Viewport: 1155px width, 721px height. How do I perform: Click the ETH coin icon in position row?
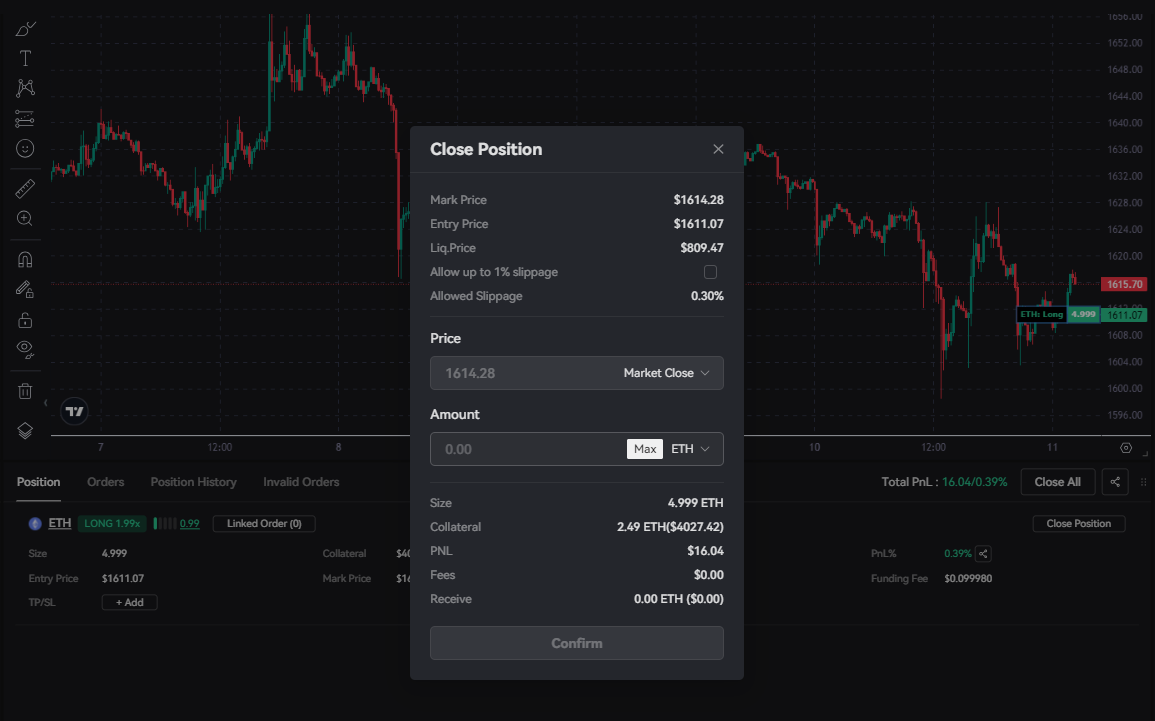[x=35, y=524]
